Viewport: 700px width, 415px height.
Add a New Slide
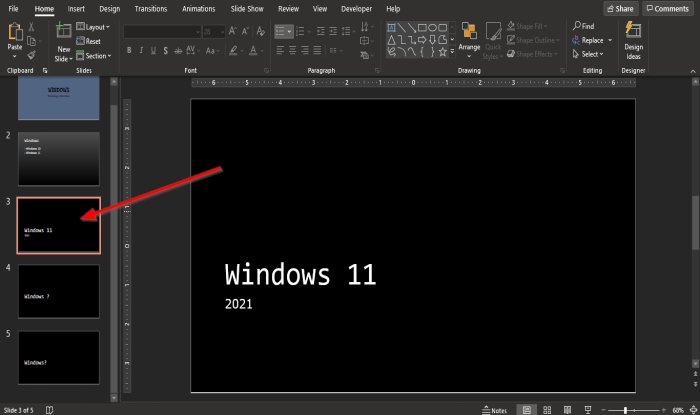coord(63,32)
